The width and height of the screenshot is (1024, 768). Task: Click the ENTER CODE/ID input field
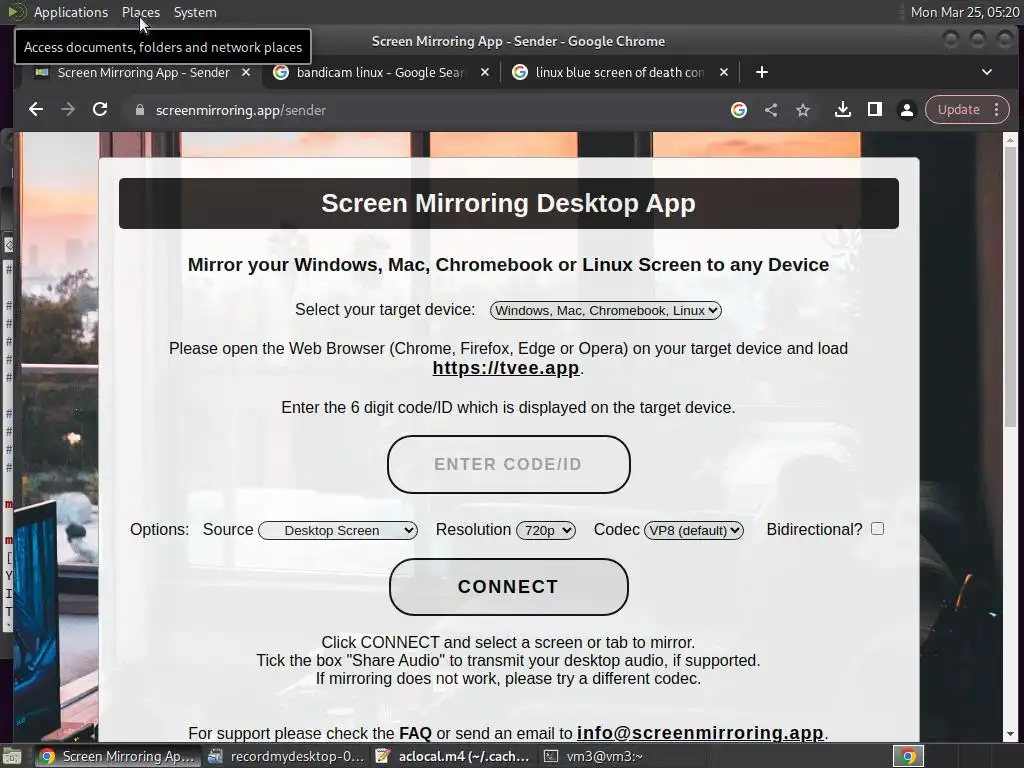point(509,464)
